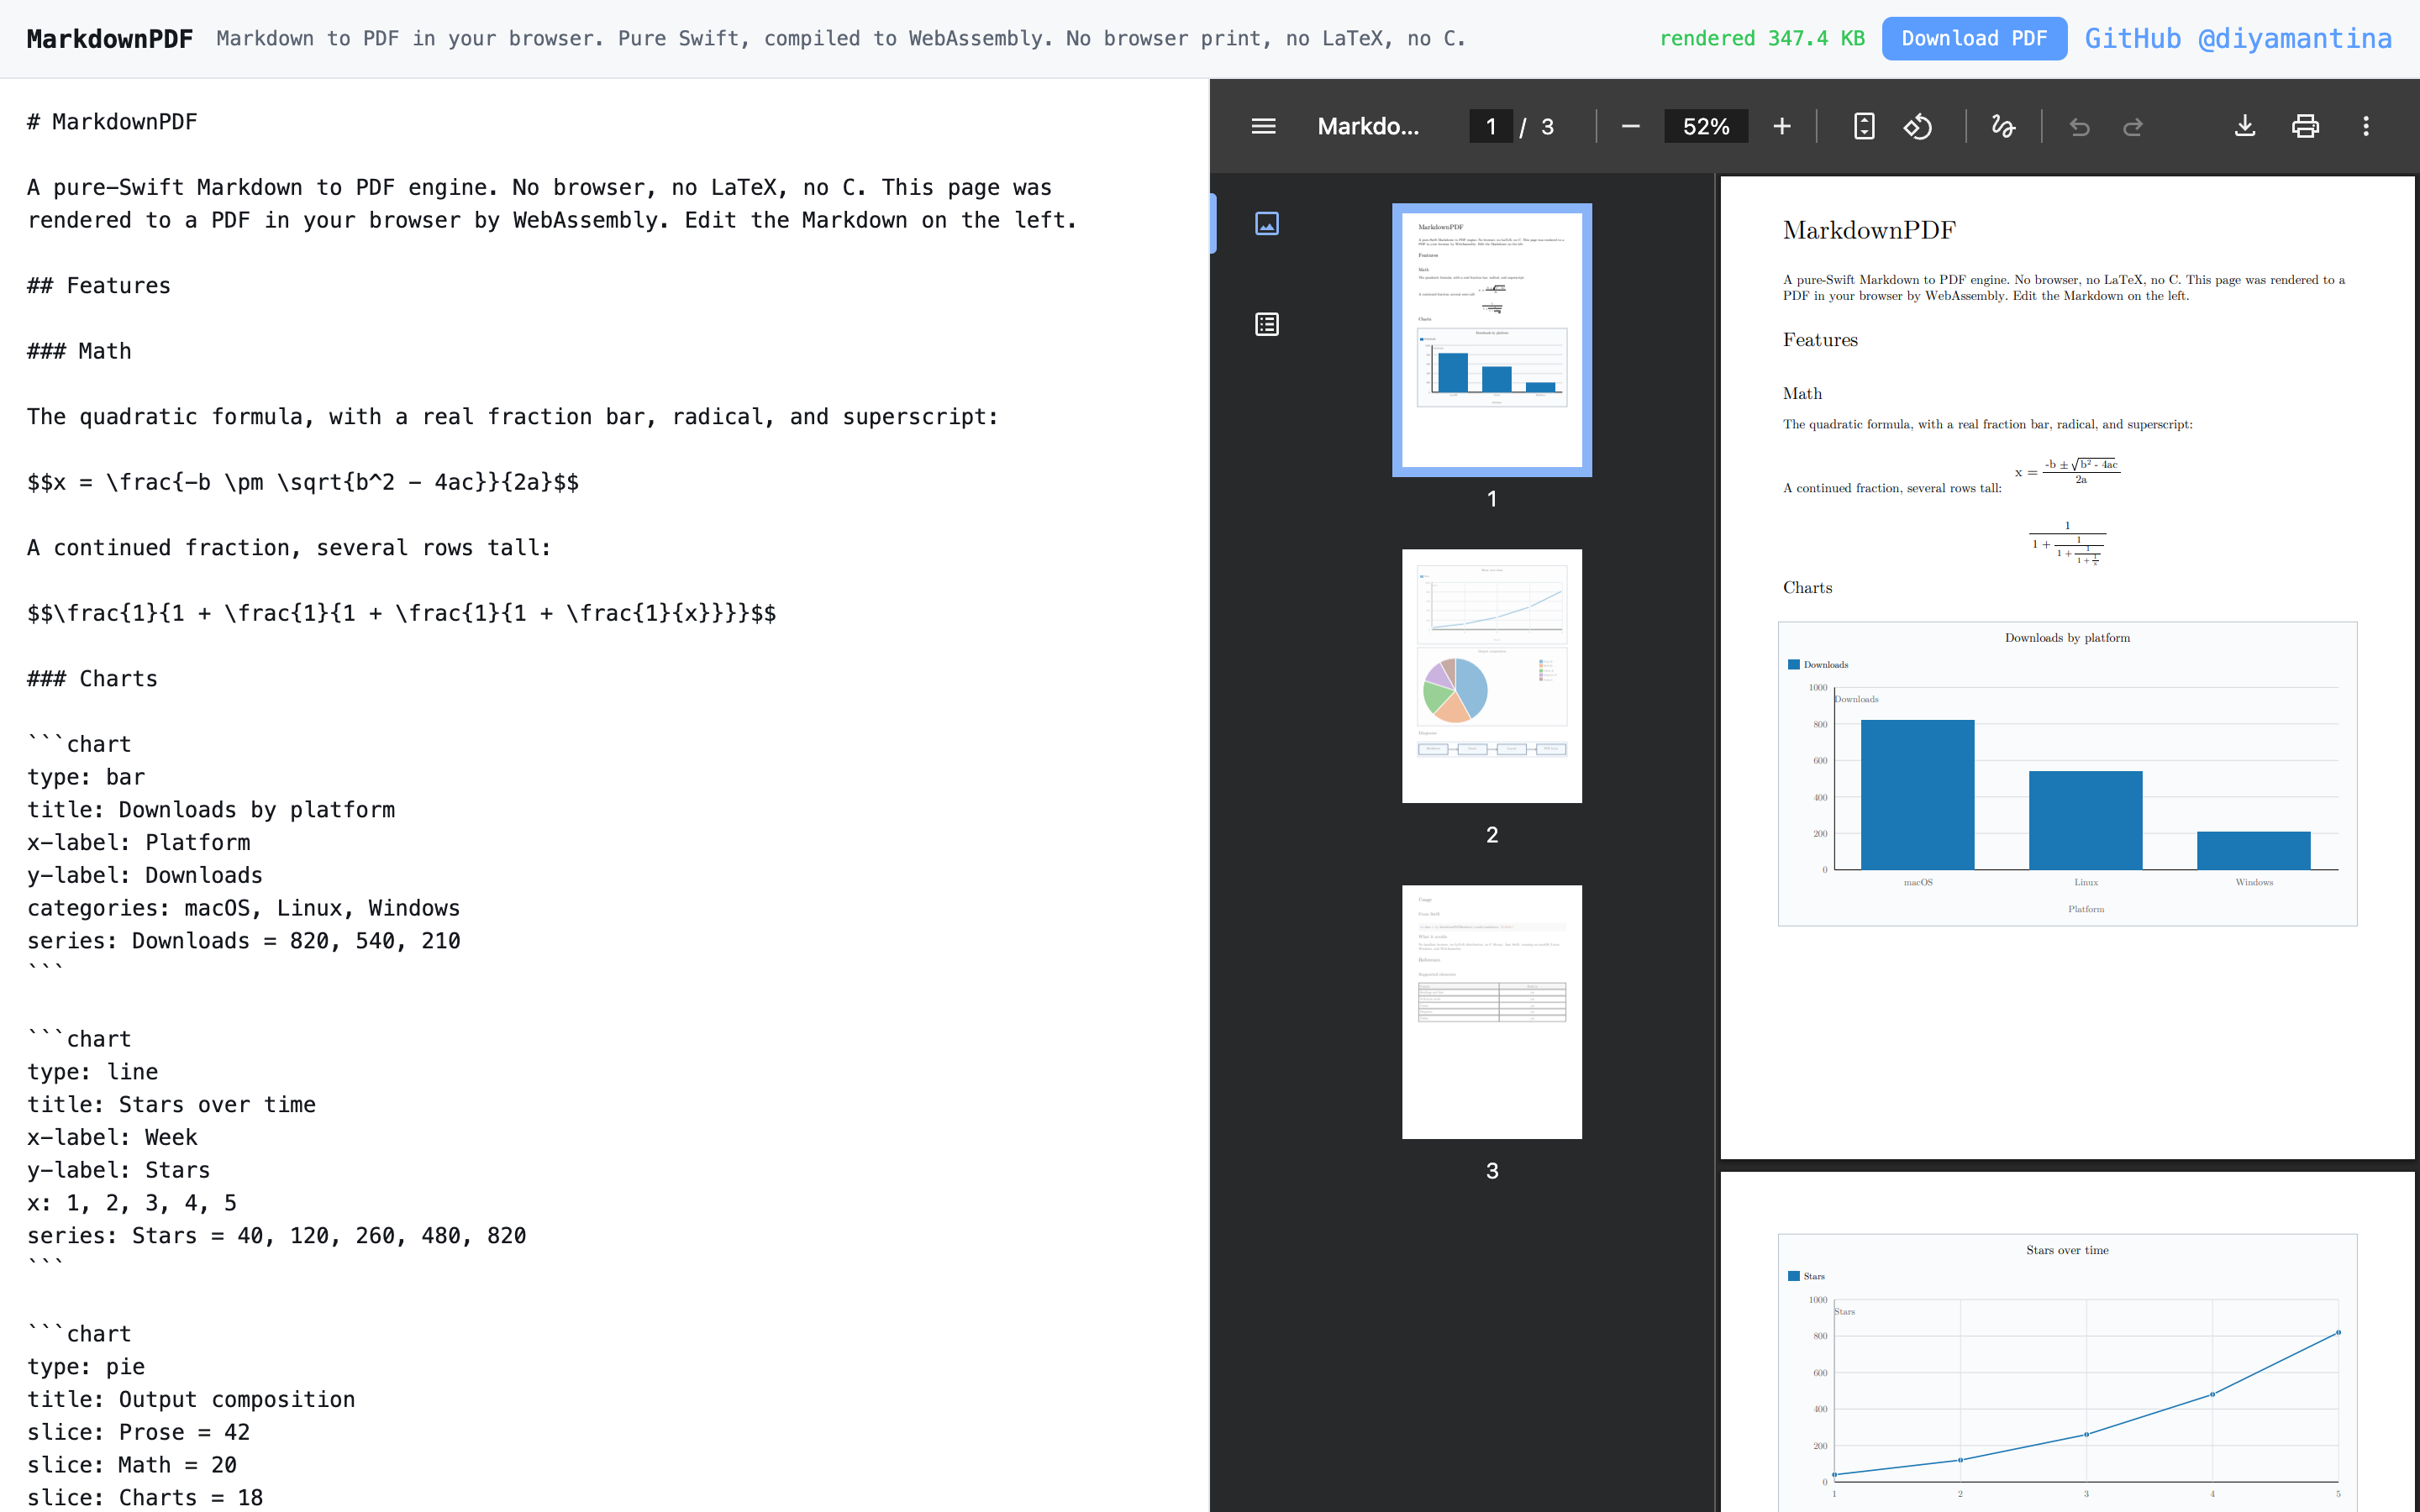This screenshot has width=2420, height=1512.
Task: Click the 'rendered 347.4 KB' status text
Action: pos(1762,38)
